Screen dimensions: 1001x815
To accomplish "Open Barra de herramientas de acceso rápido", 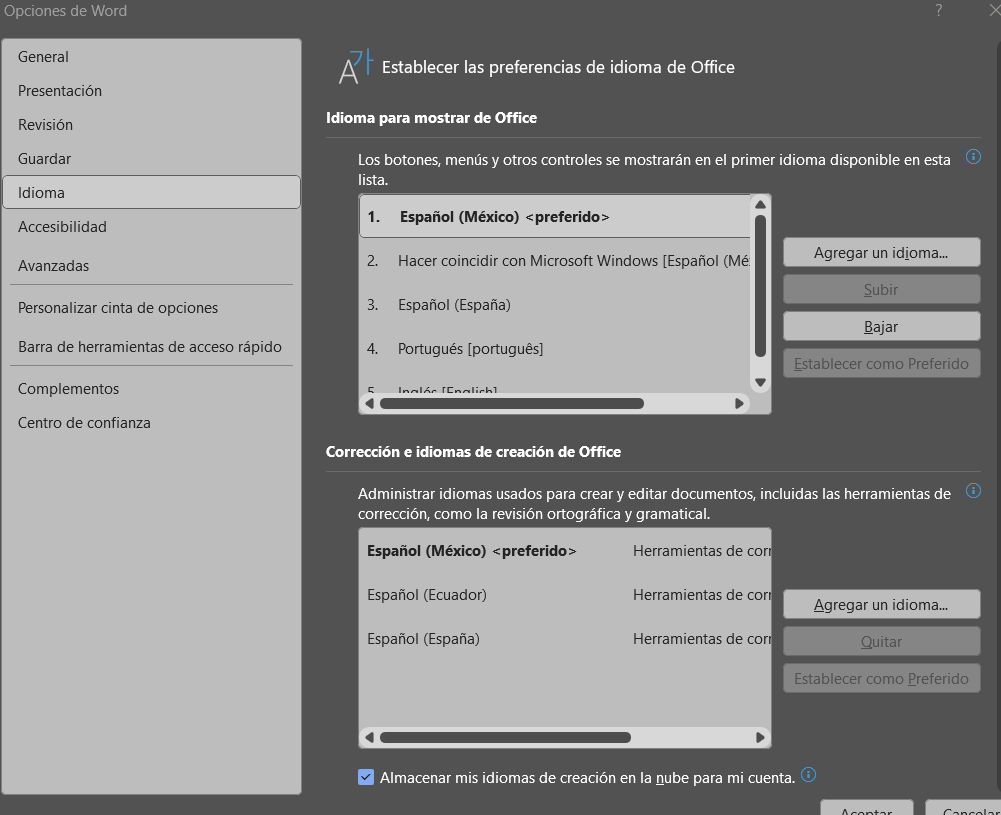I will pyautogui.click(x=151, y=347).
